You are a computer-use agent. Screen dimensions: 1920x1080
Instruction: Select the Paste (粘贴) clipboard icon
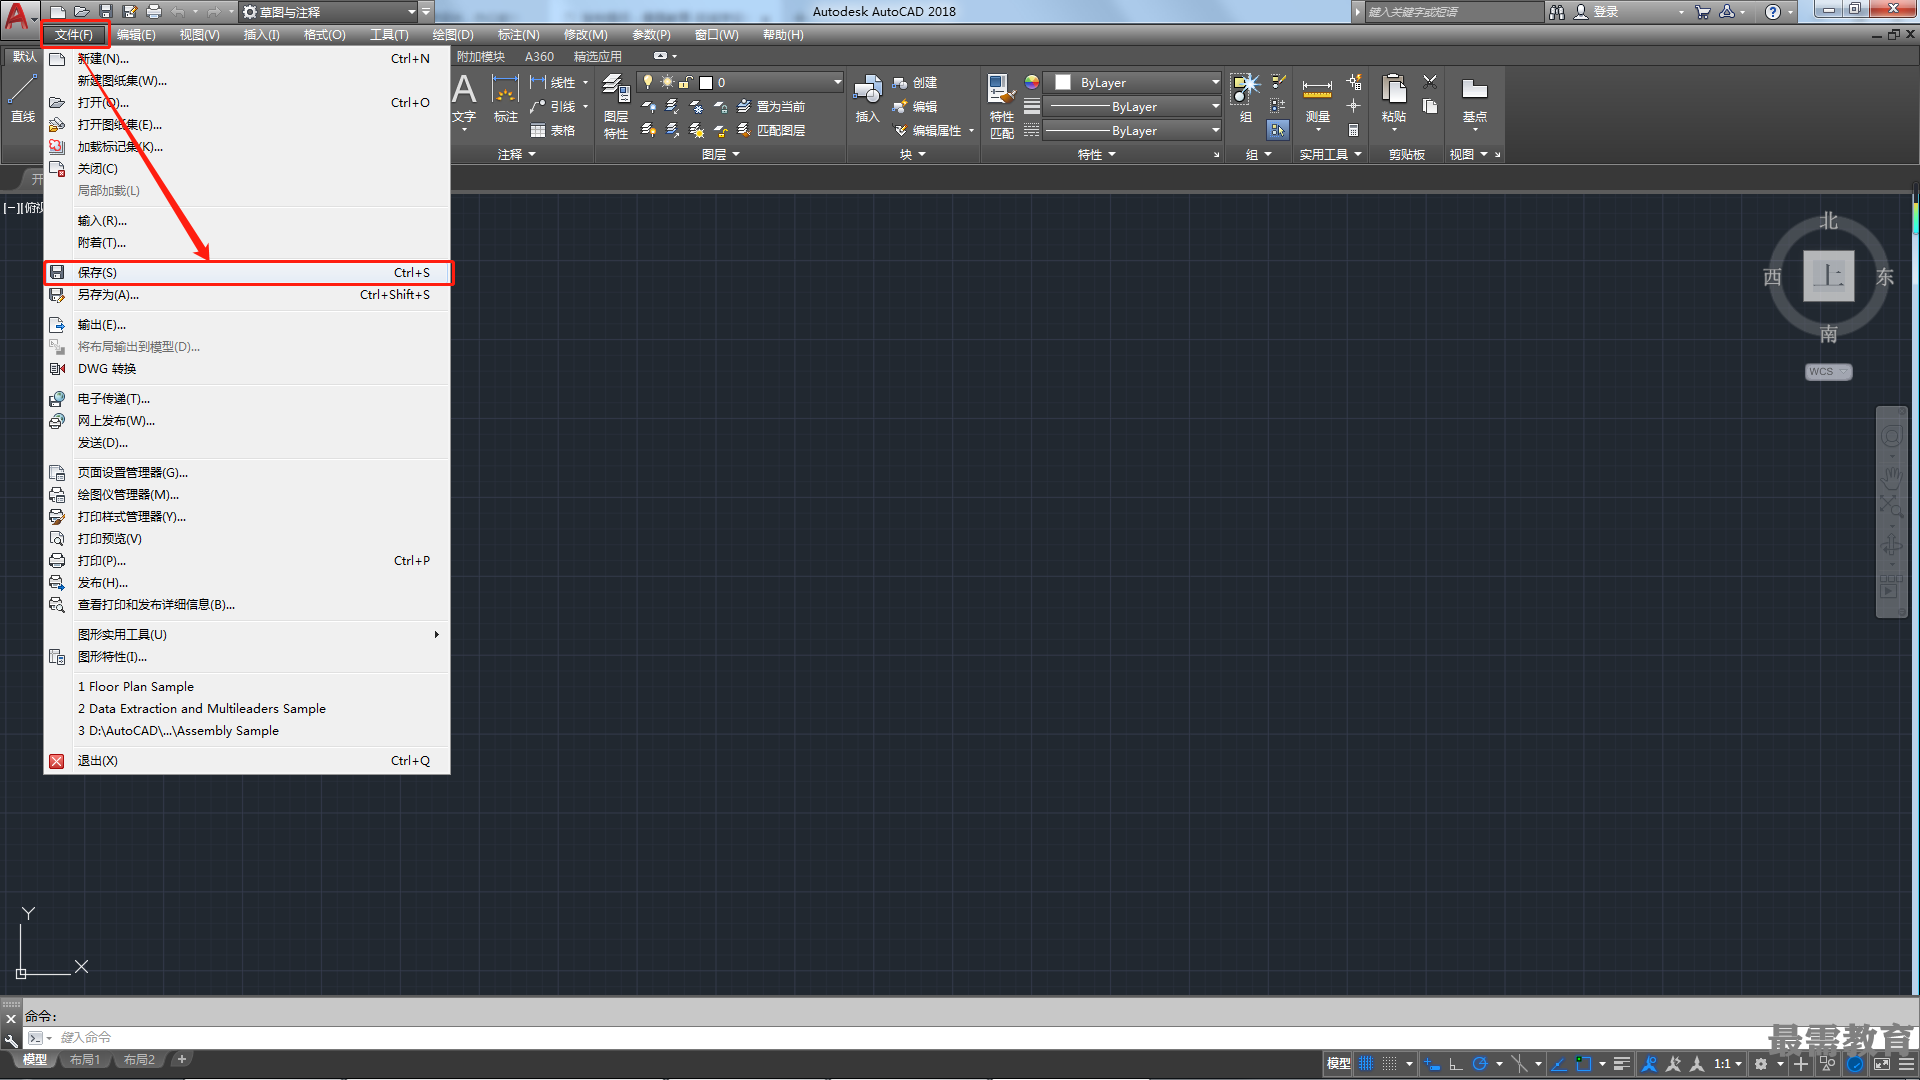(x=1393, y=100)
